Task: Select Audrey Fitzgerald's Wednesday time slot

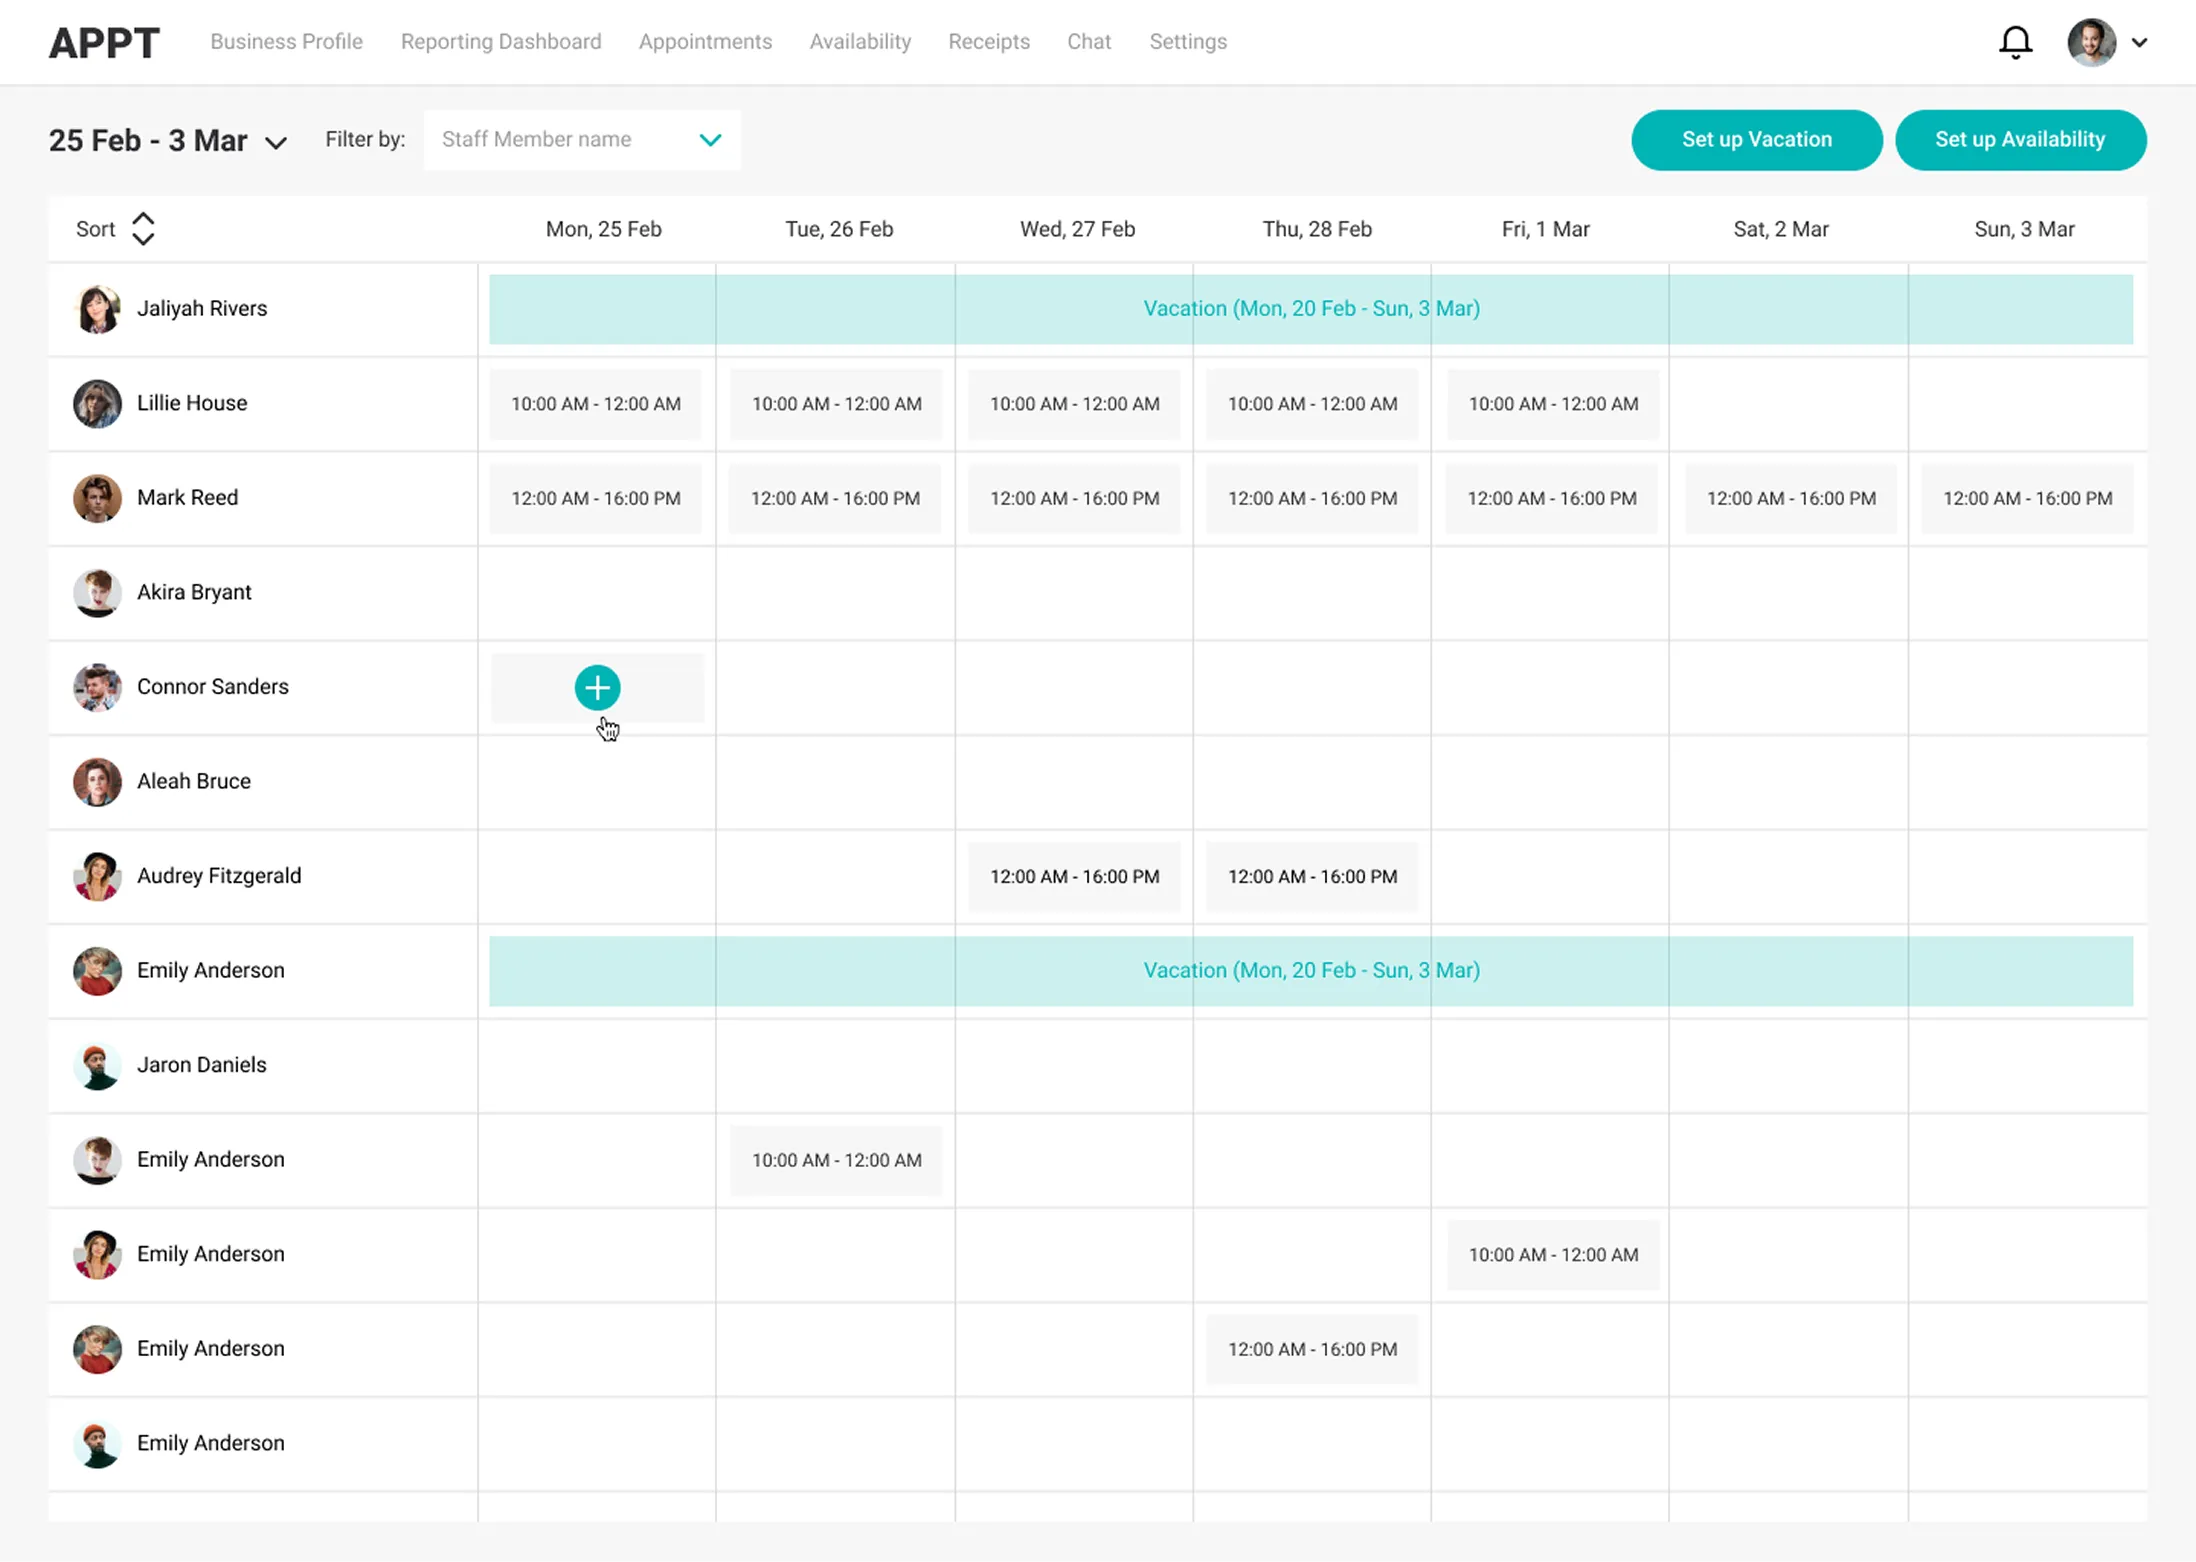Action: click(x=1074, y=877)
